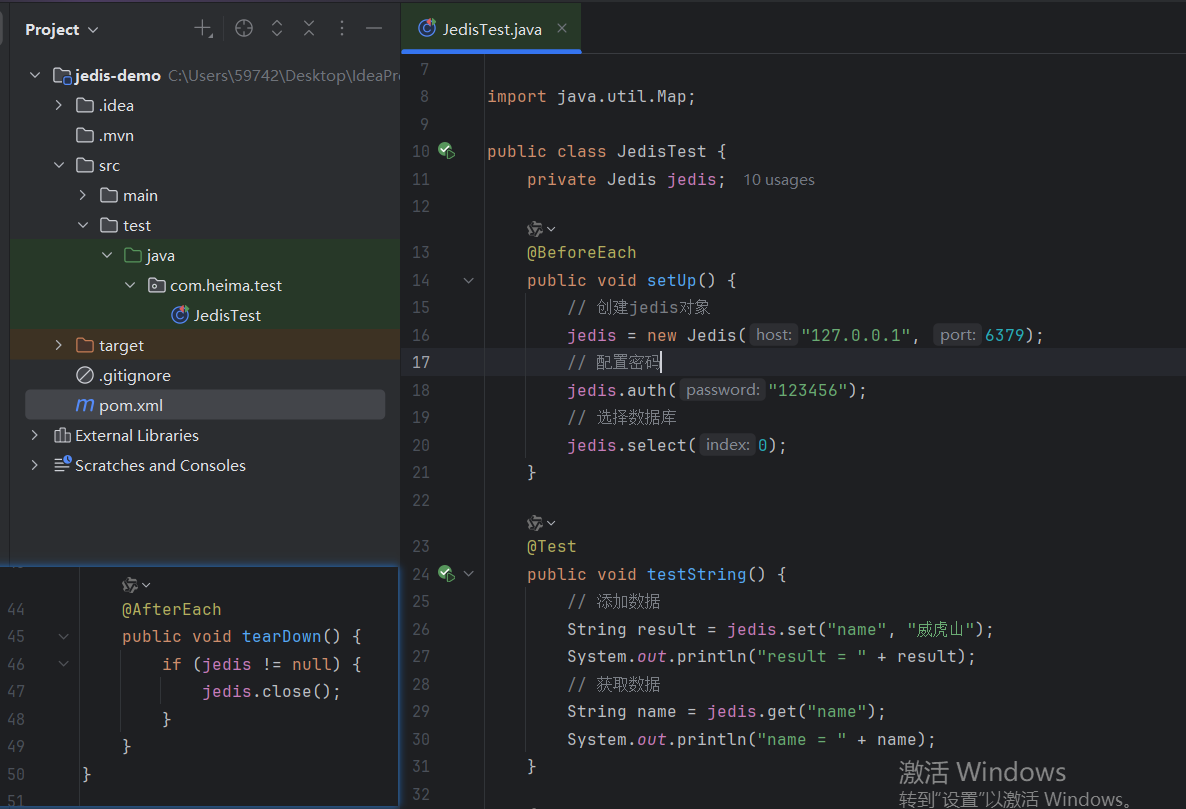The image size is (1186, 809).
Task: Click the password: parameter hint
Action: click(722, 390)
